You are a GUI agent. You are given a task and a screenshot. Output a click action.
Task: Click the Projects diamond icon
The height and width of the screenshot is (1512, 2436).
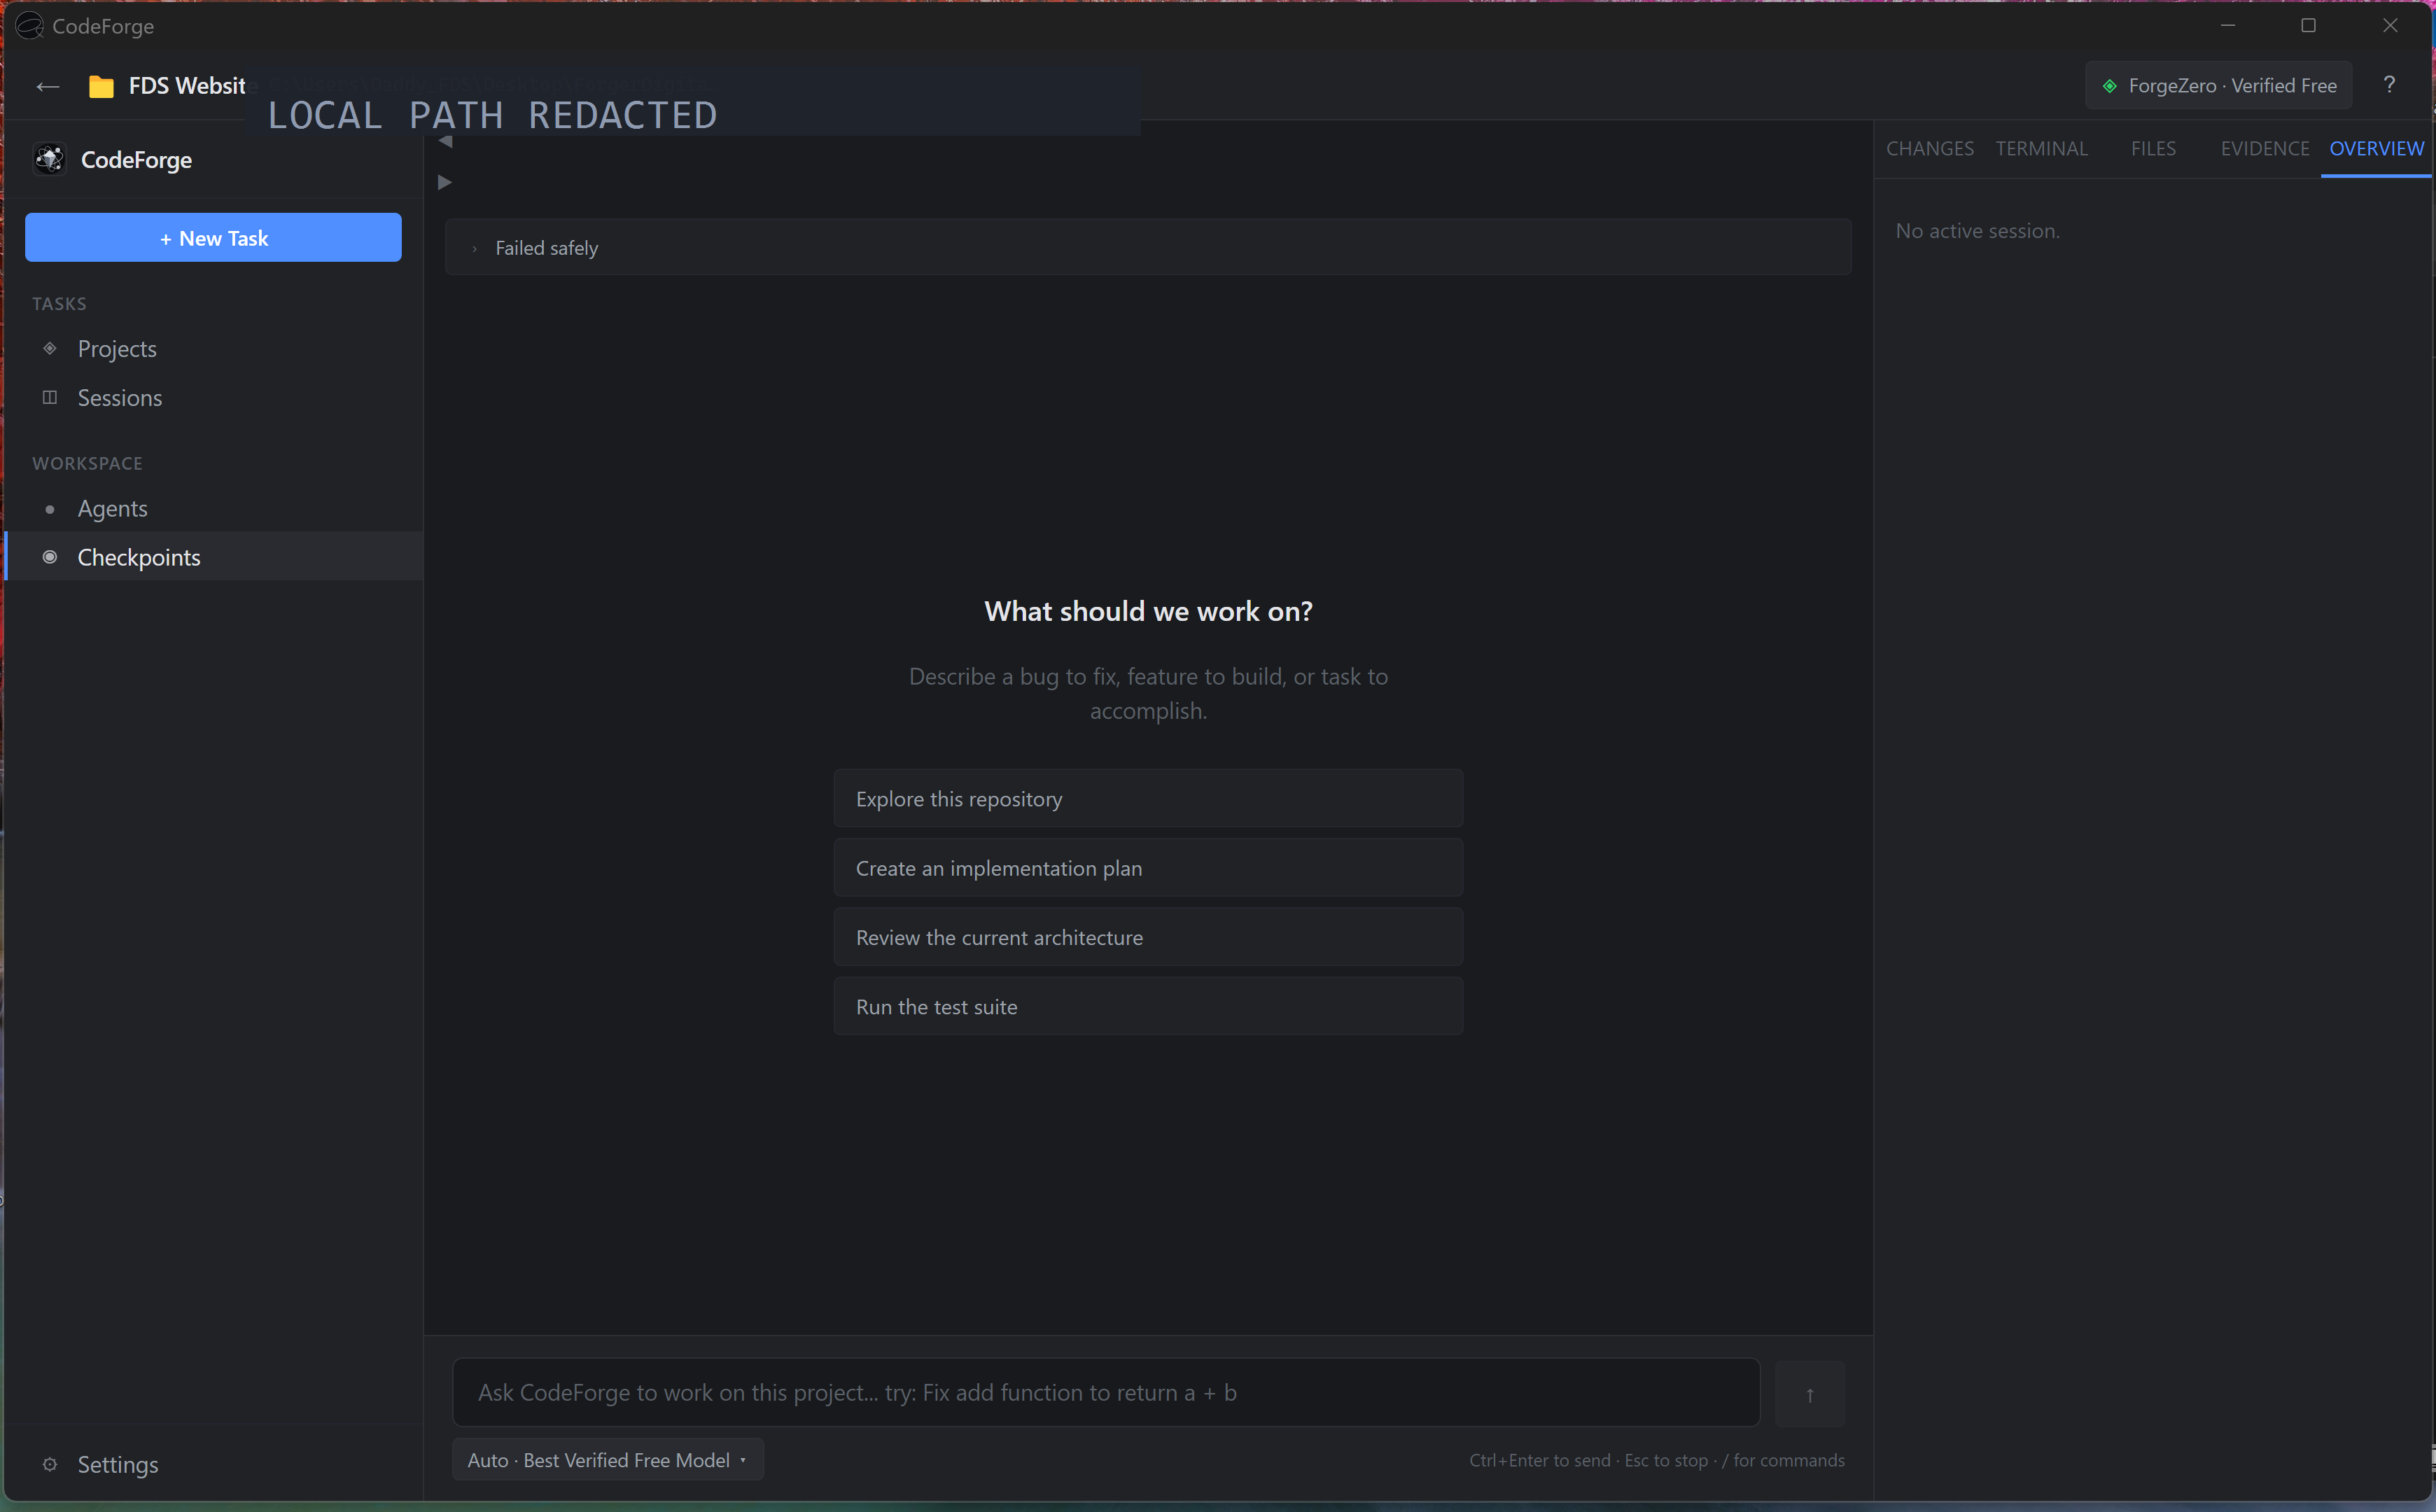pos(50,348)
